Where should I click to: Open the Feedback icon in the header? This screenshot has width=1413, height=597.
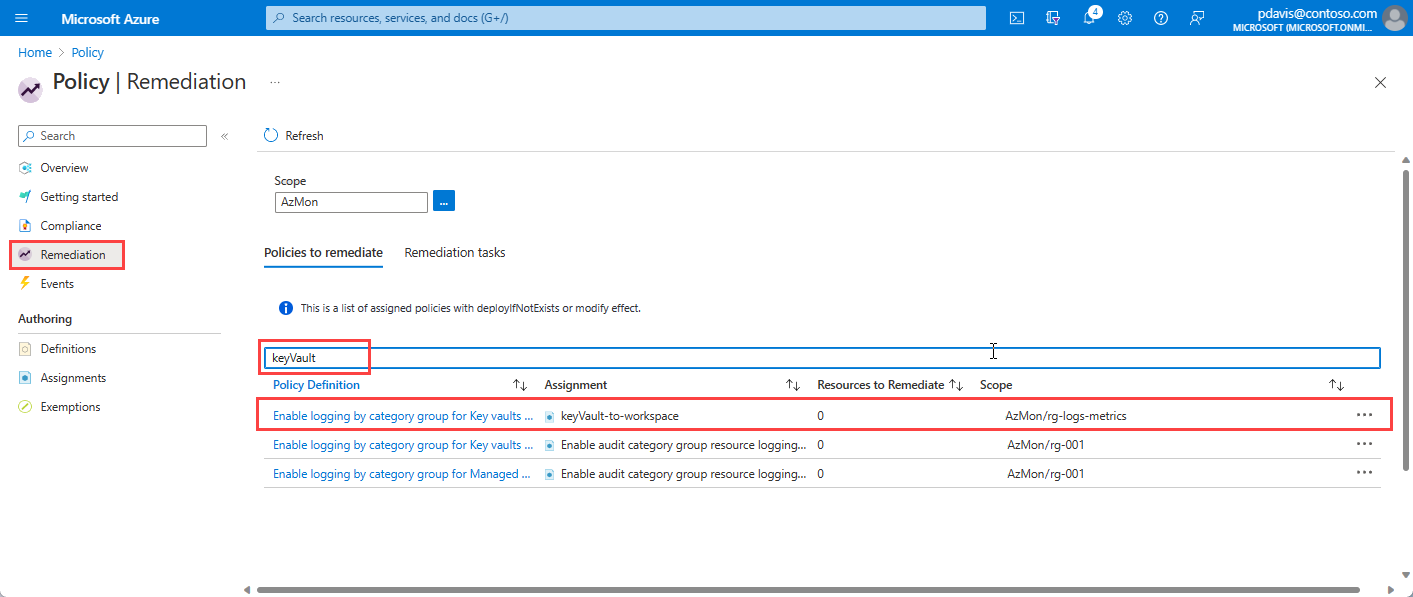click(1197, 18)
